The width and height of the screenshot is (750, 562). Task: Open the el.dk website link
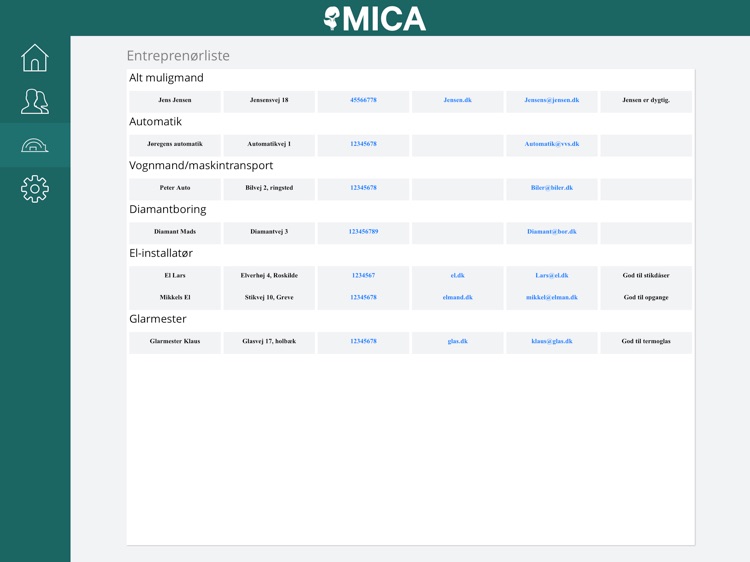(x=457, y=275)
